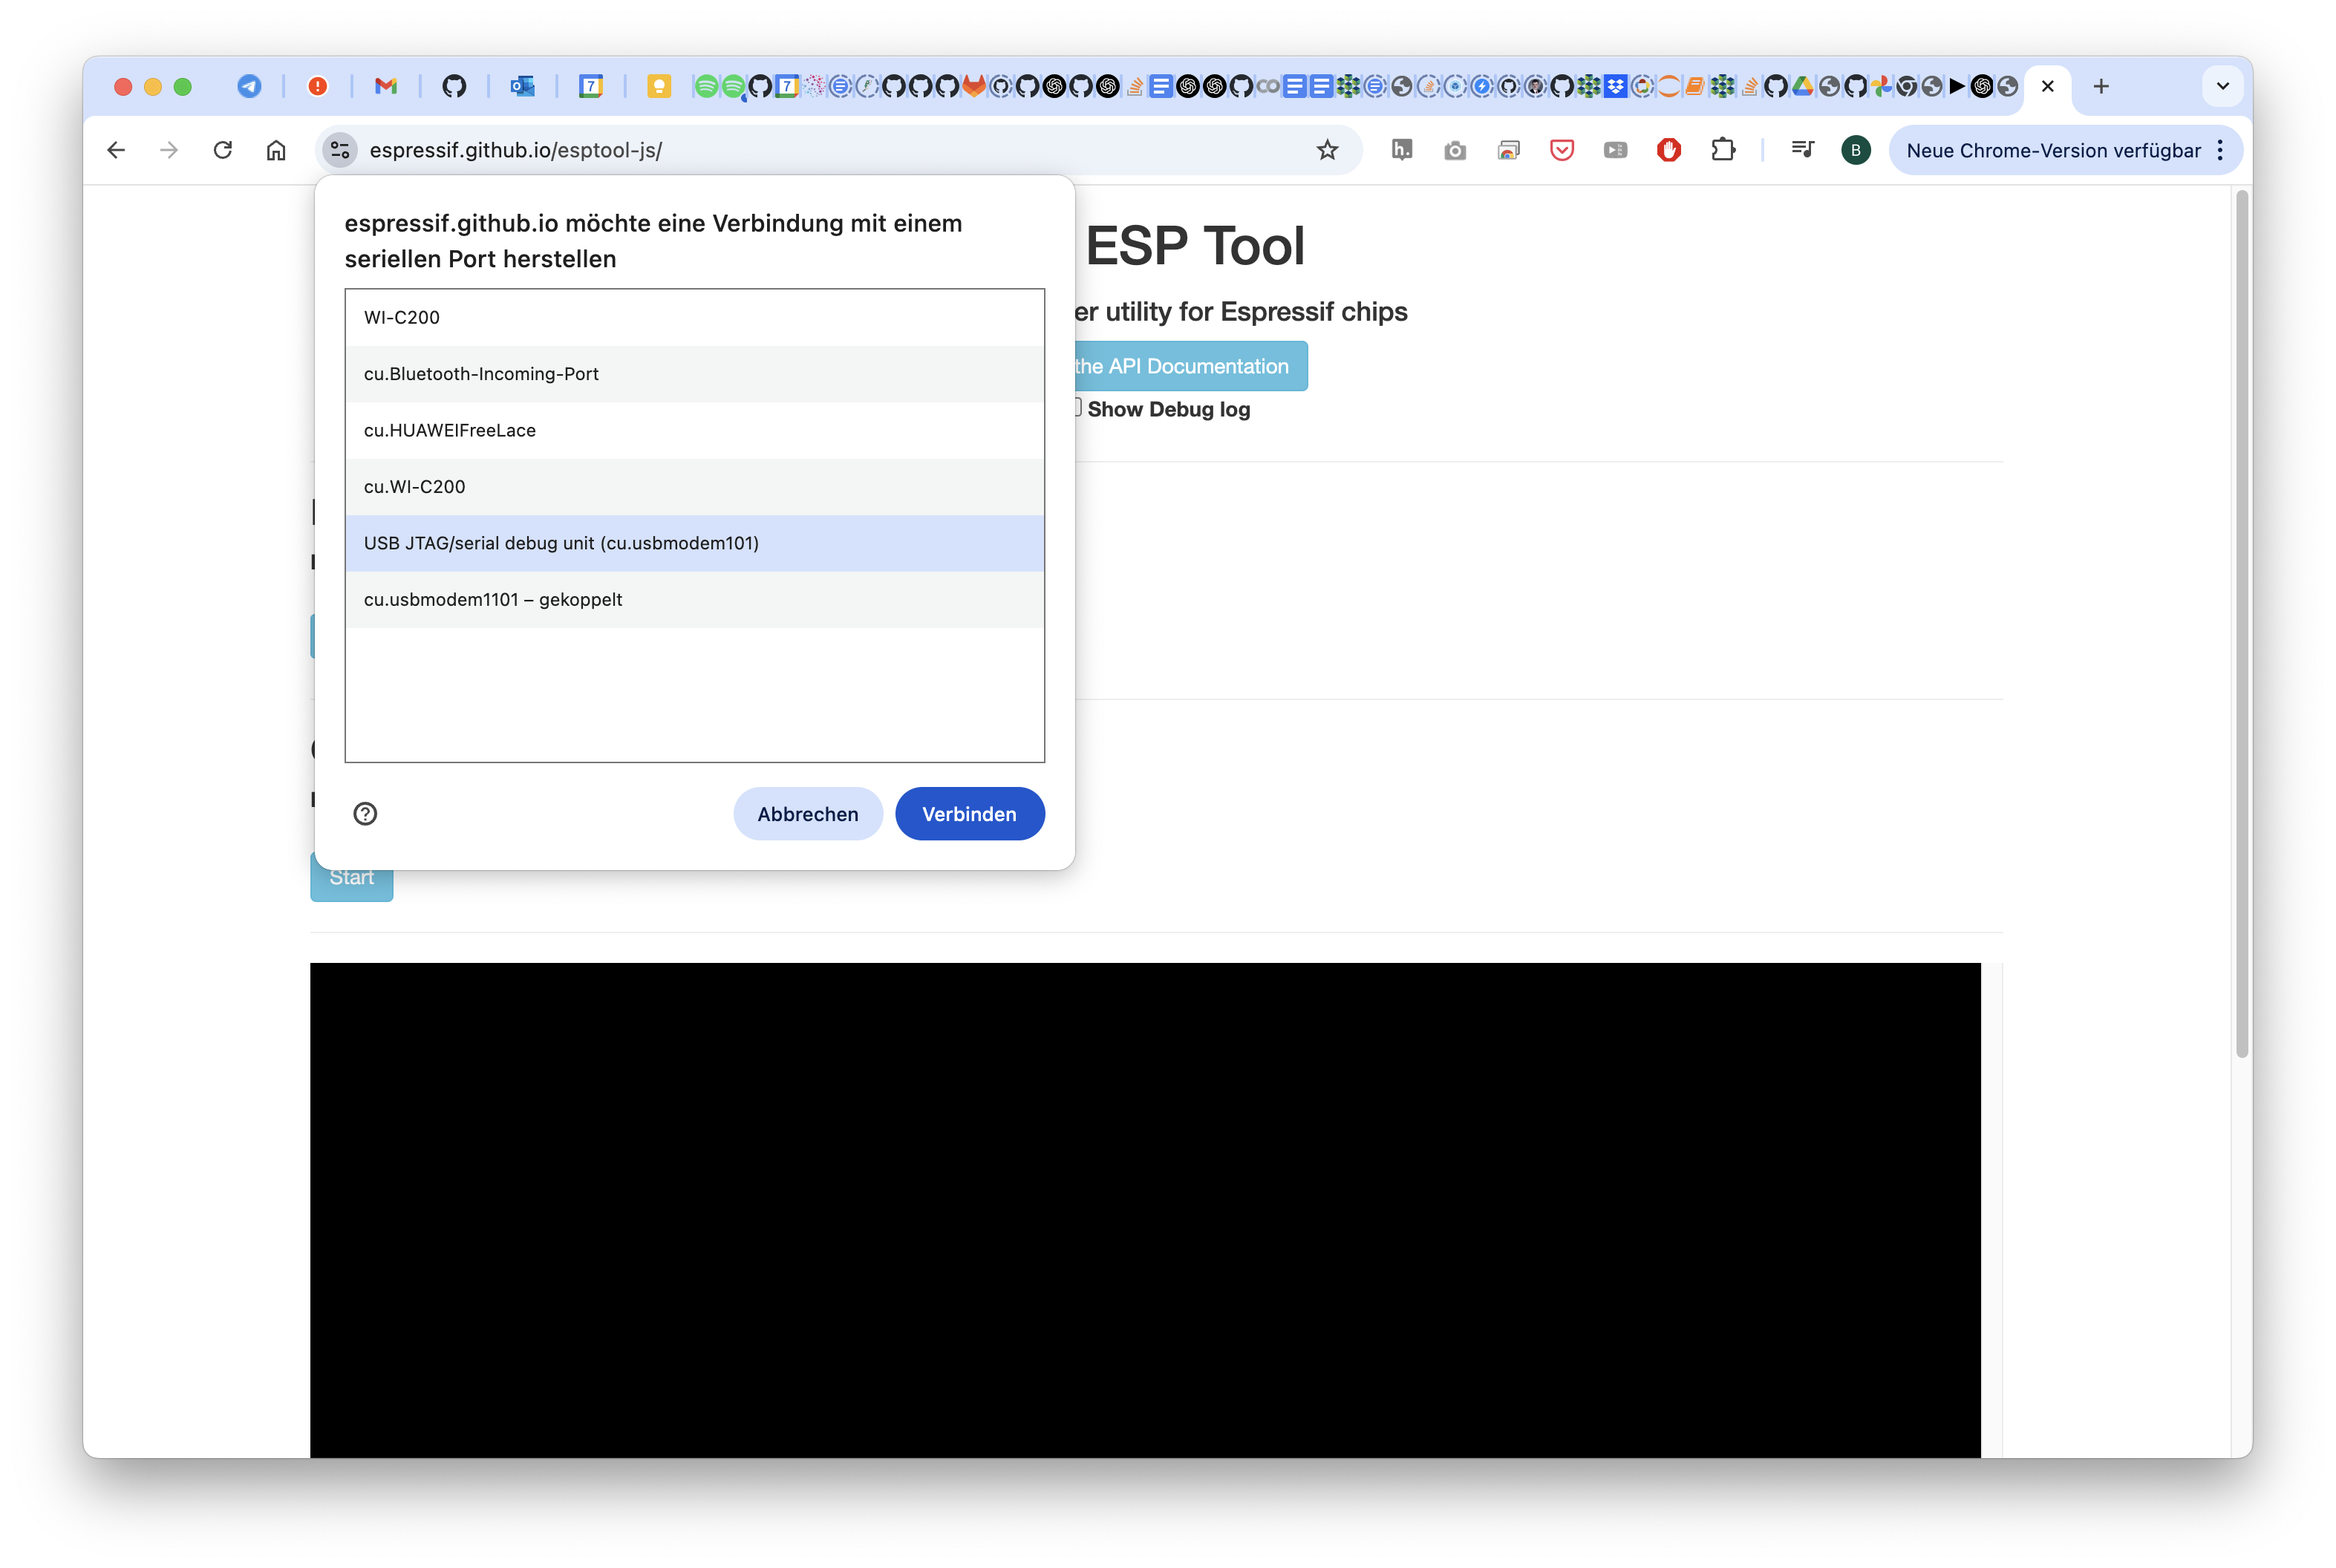Open pinned Gmail tab
2336x1568 pixels.
click(x=385, y=86)
